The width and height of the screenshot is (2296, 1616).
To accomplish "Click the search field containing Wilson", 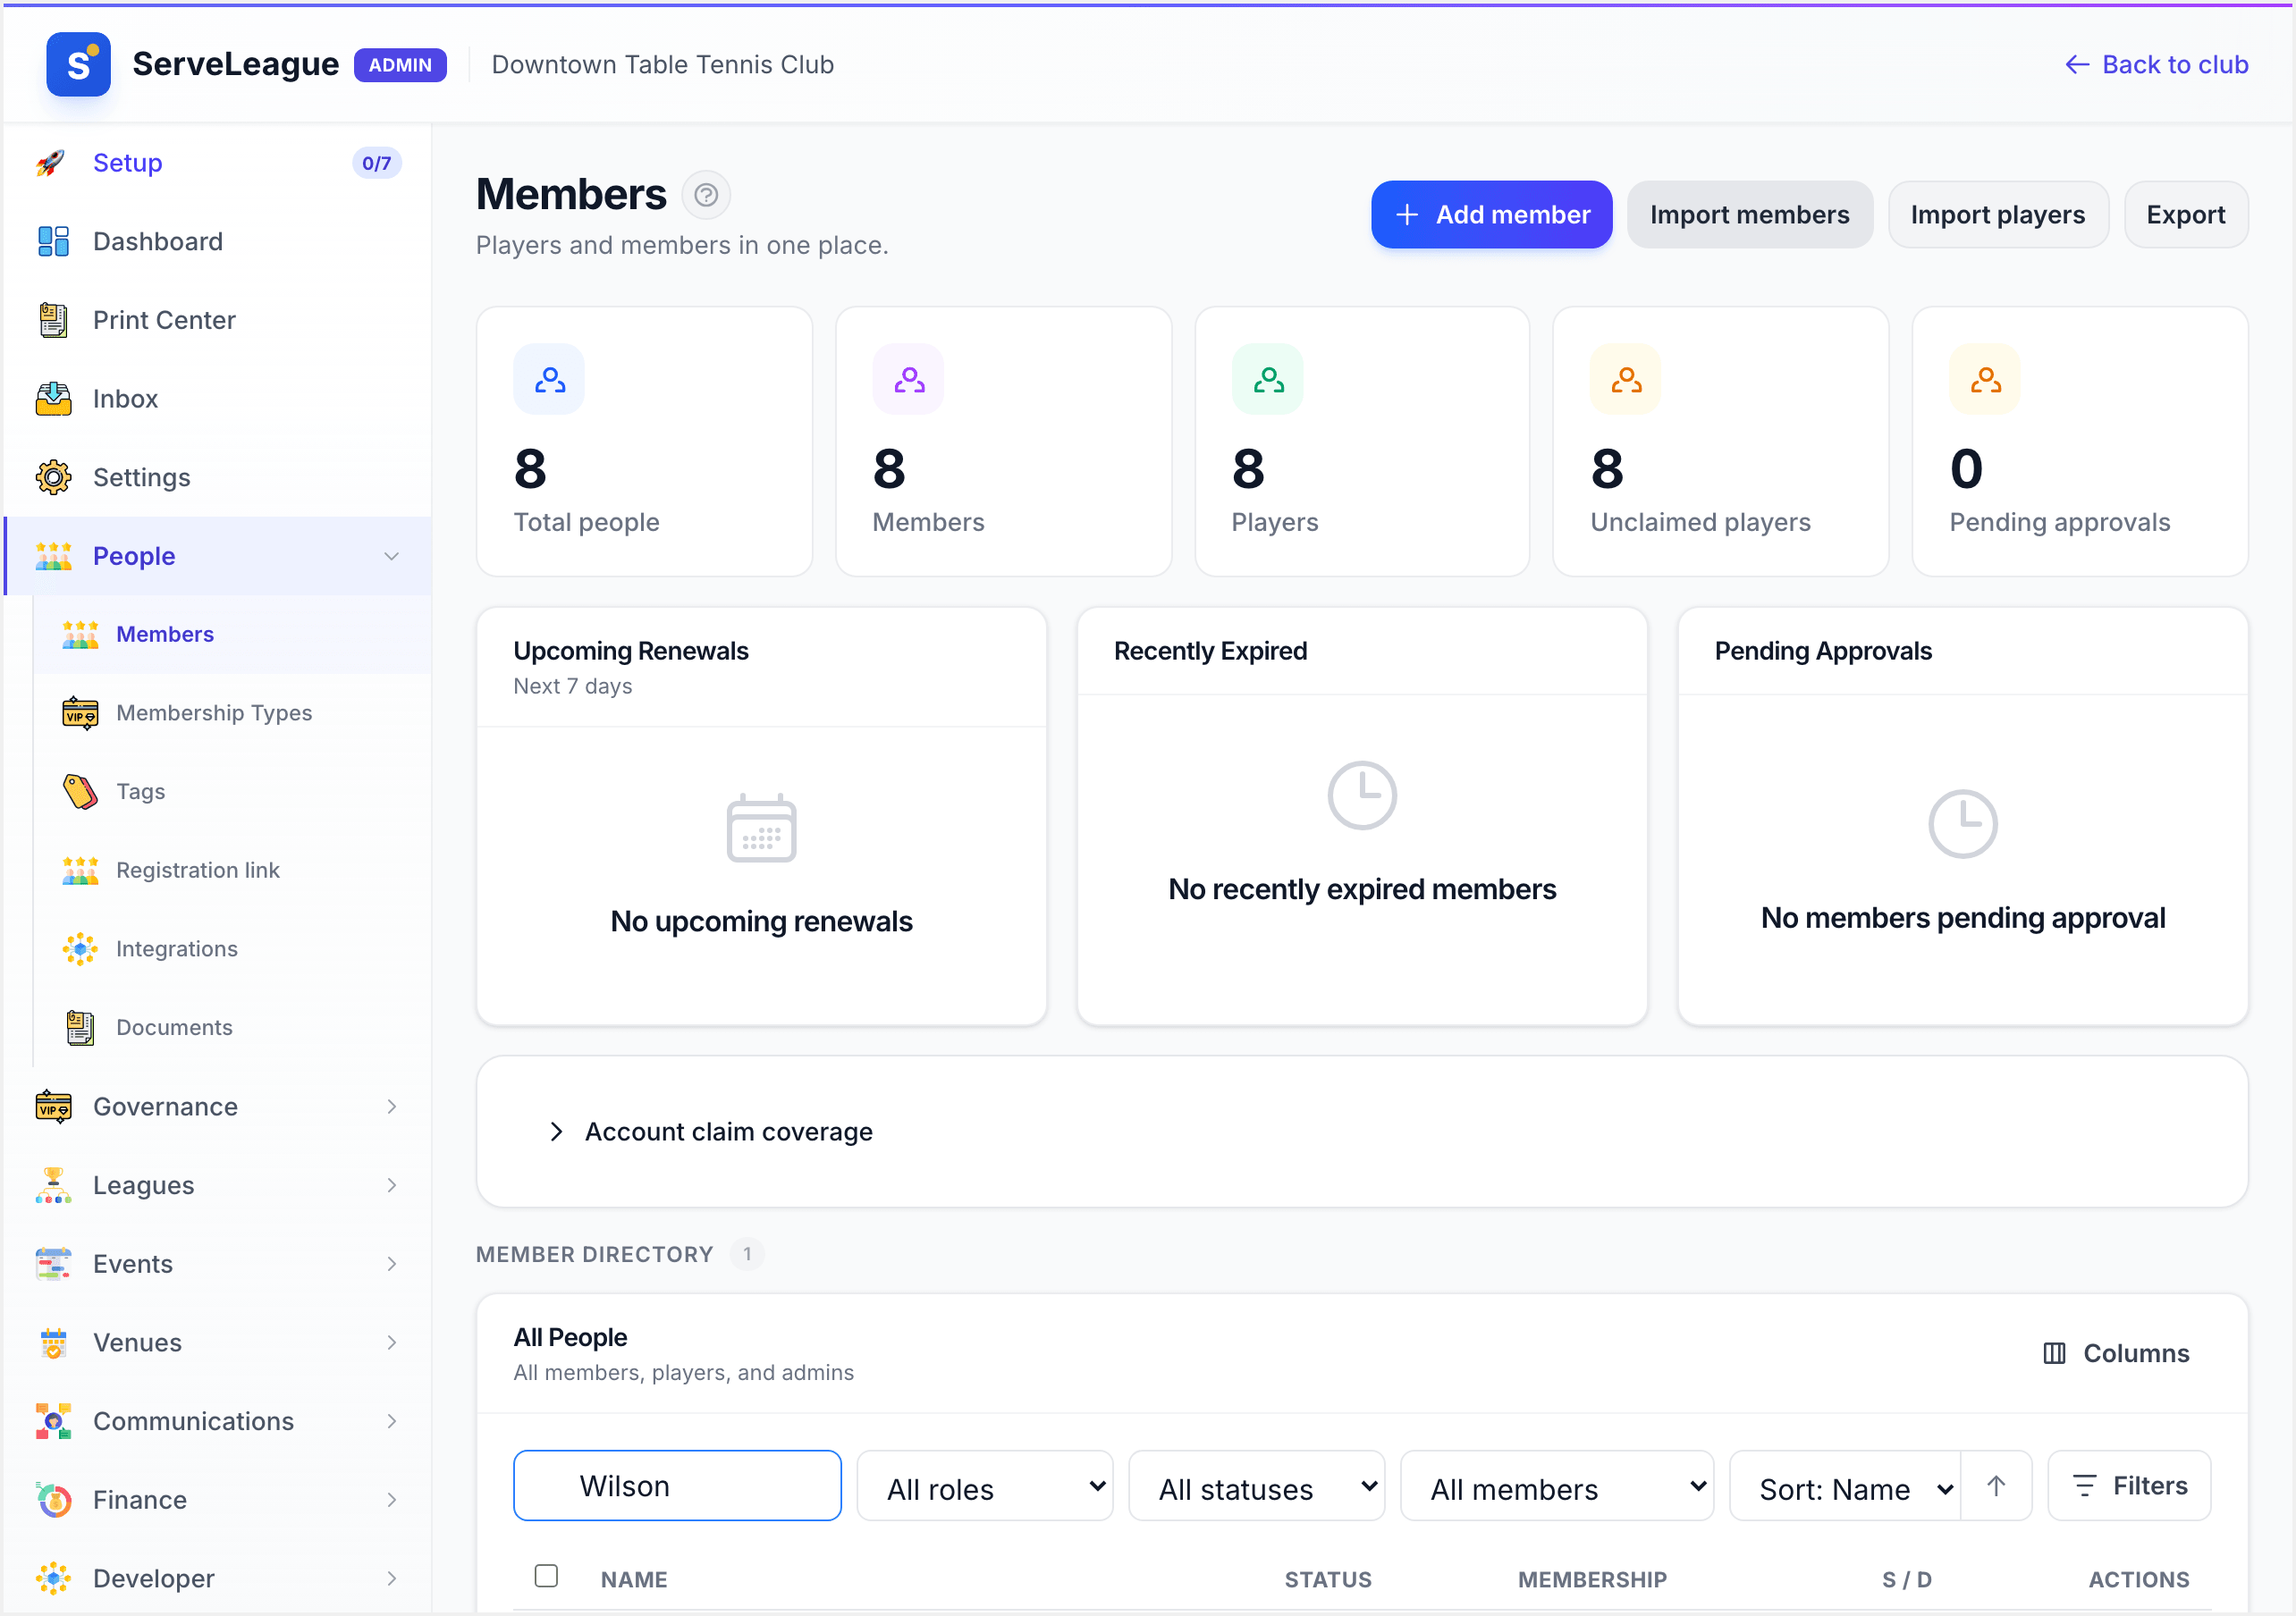I will tap(677, 1486).
